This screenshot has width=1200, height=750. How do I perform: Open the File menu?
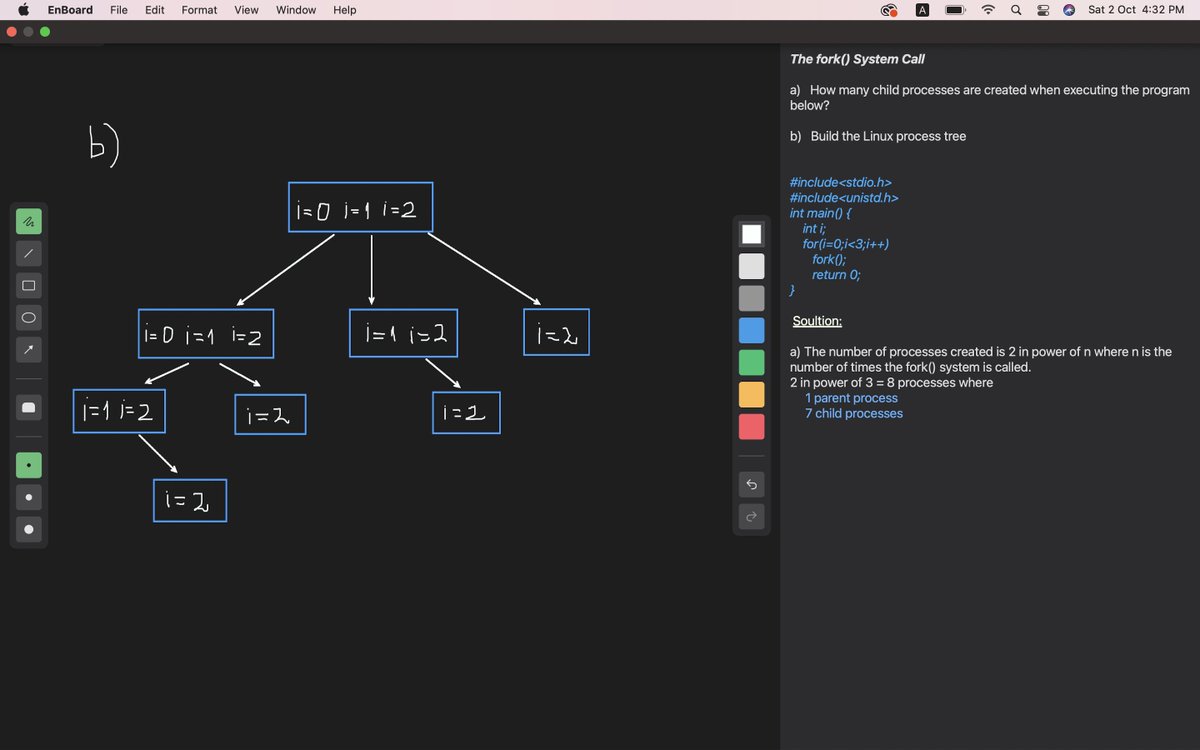[119, 10]
